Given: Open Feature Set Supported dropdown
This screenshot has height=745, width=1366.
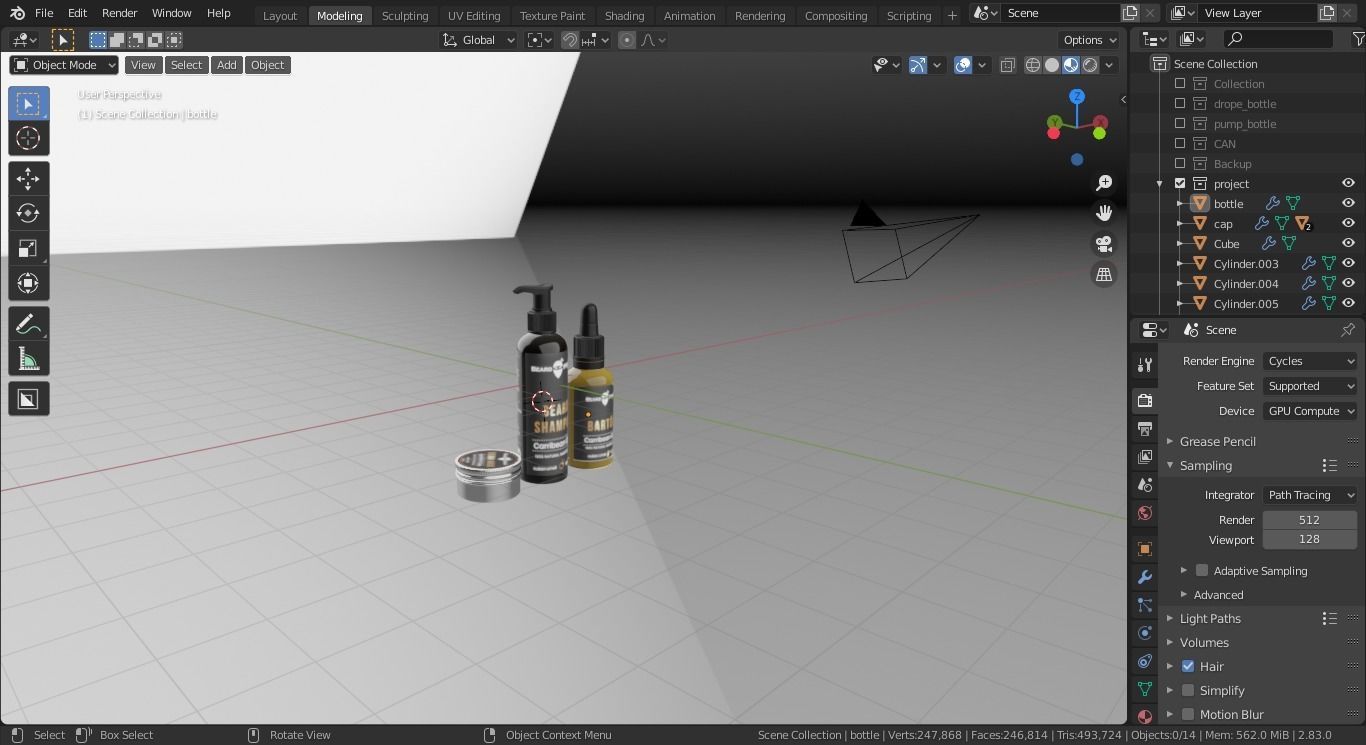Looking at the screenshot, I should (x=1310, y=386).
